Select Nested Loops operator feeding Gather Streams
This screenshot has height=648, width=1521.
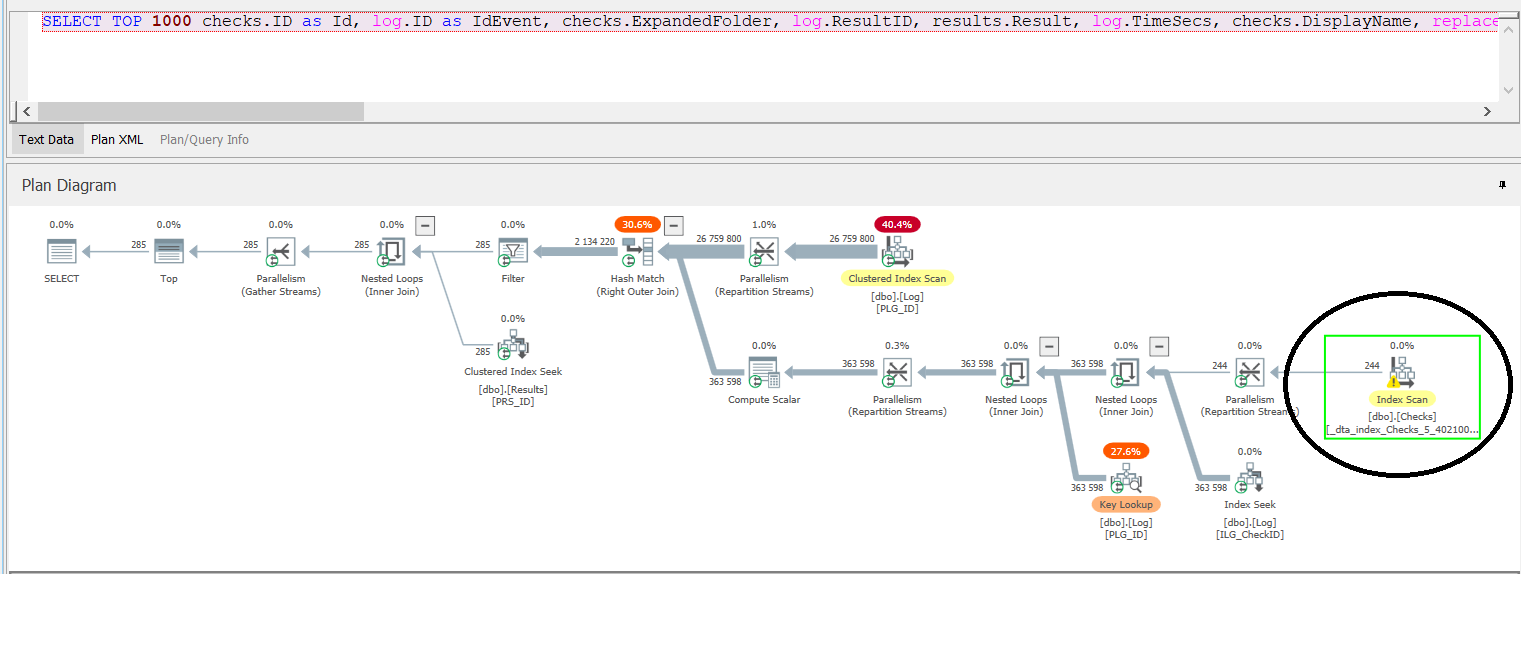(391, 252)
